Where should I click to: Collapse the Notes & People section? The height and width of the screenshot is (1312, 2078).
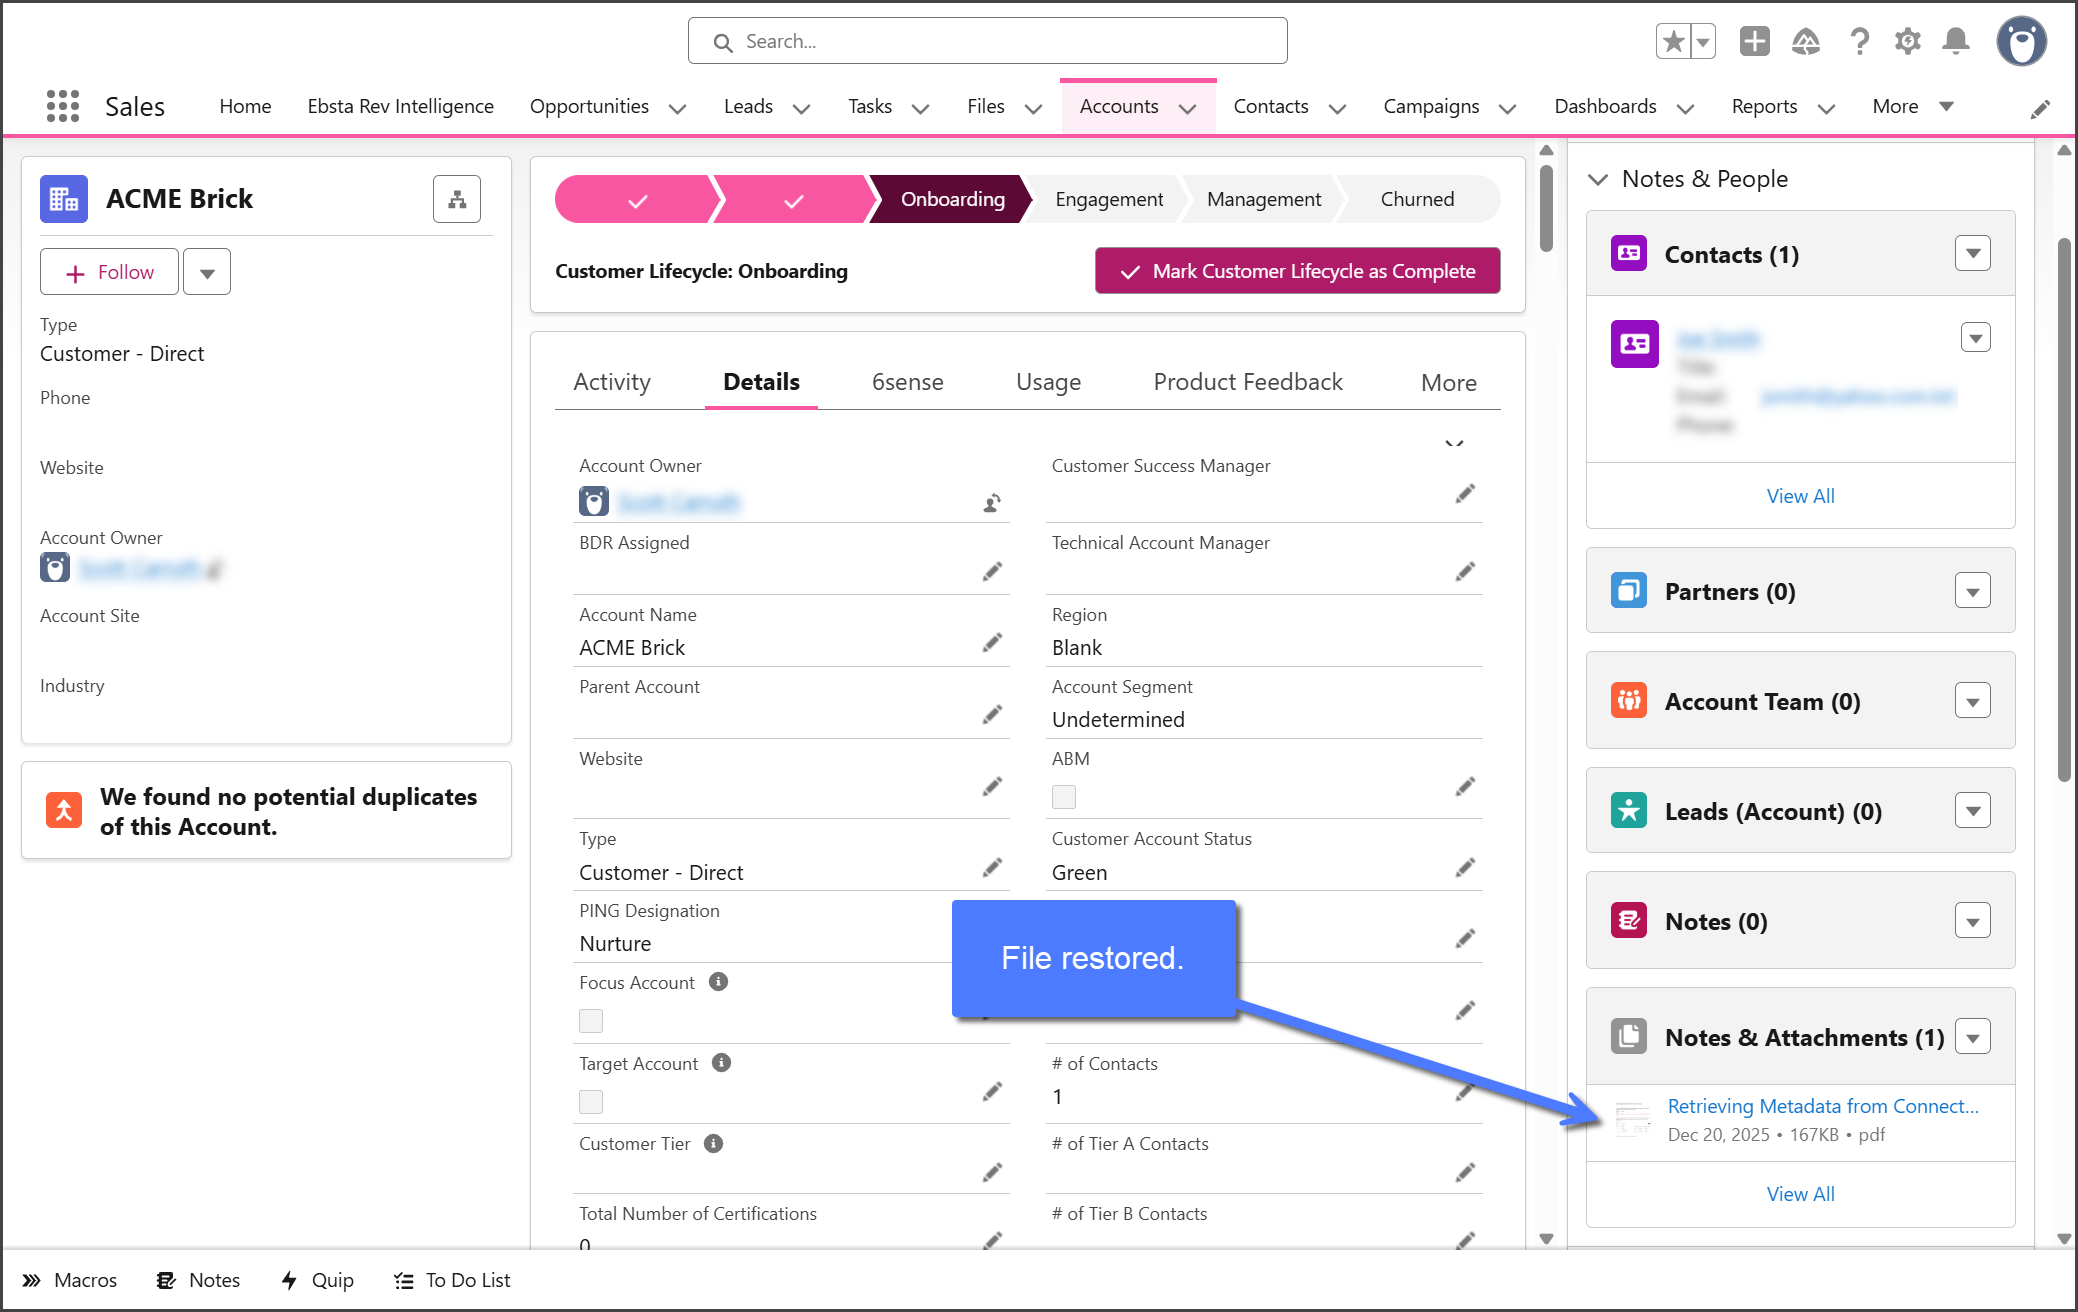(x=1598, y=179)
